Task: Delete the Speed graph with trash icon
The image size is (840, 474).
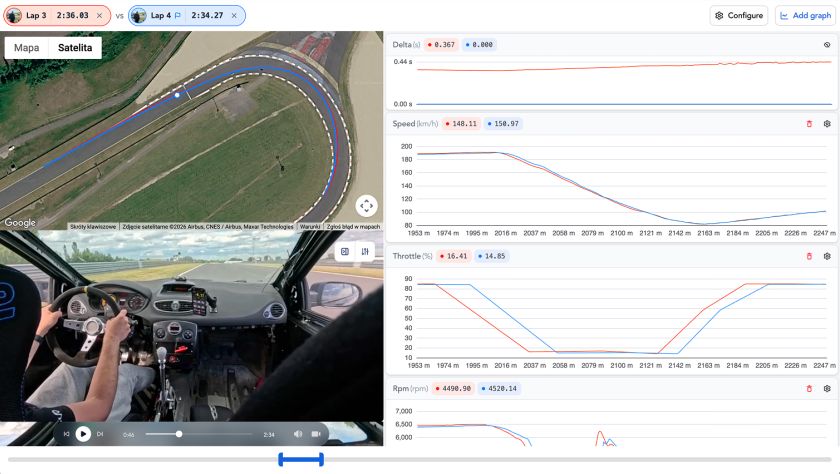Action: point(809,124)
